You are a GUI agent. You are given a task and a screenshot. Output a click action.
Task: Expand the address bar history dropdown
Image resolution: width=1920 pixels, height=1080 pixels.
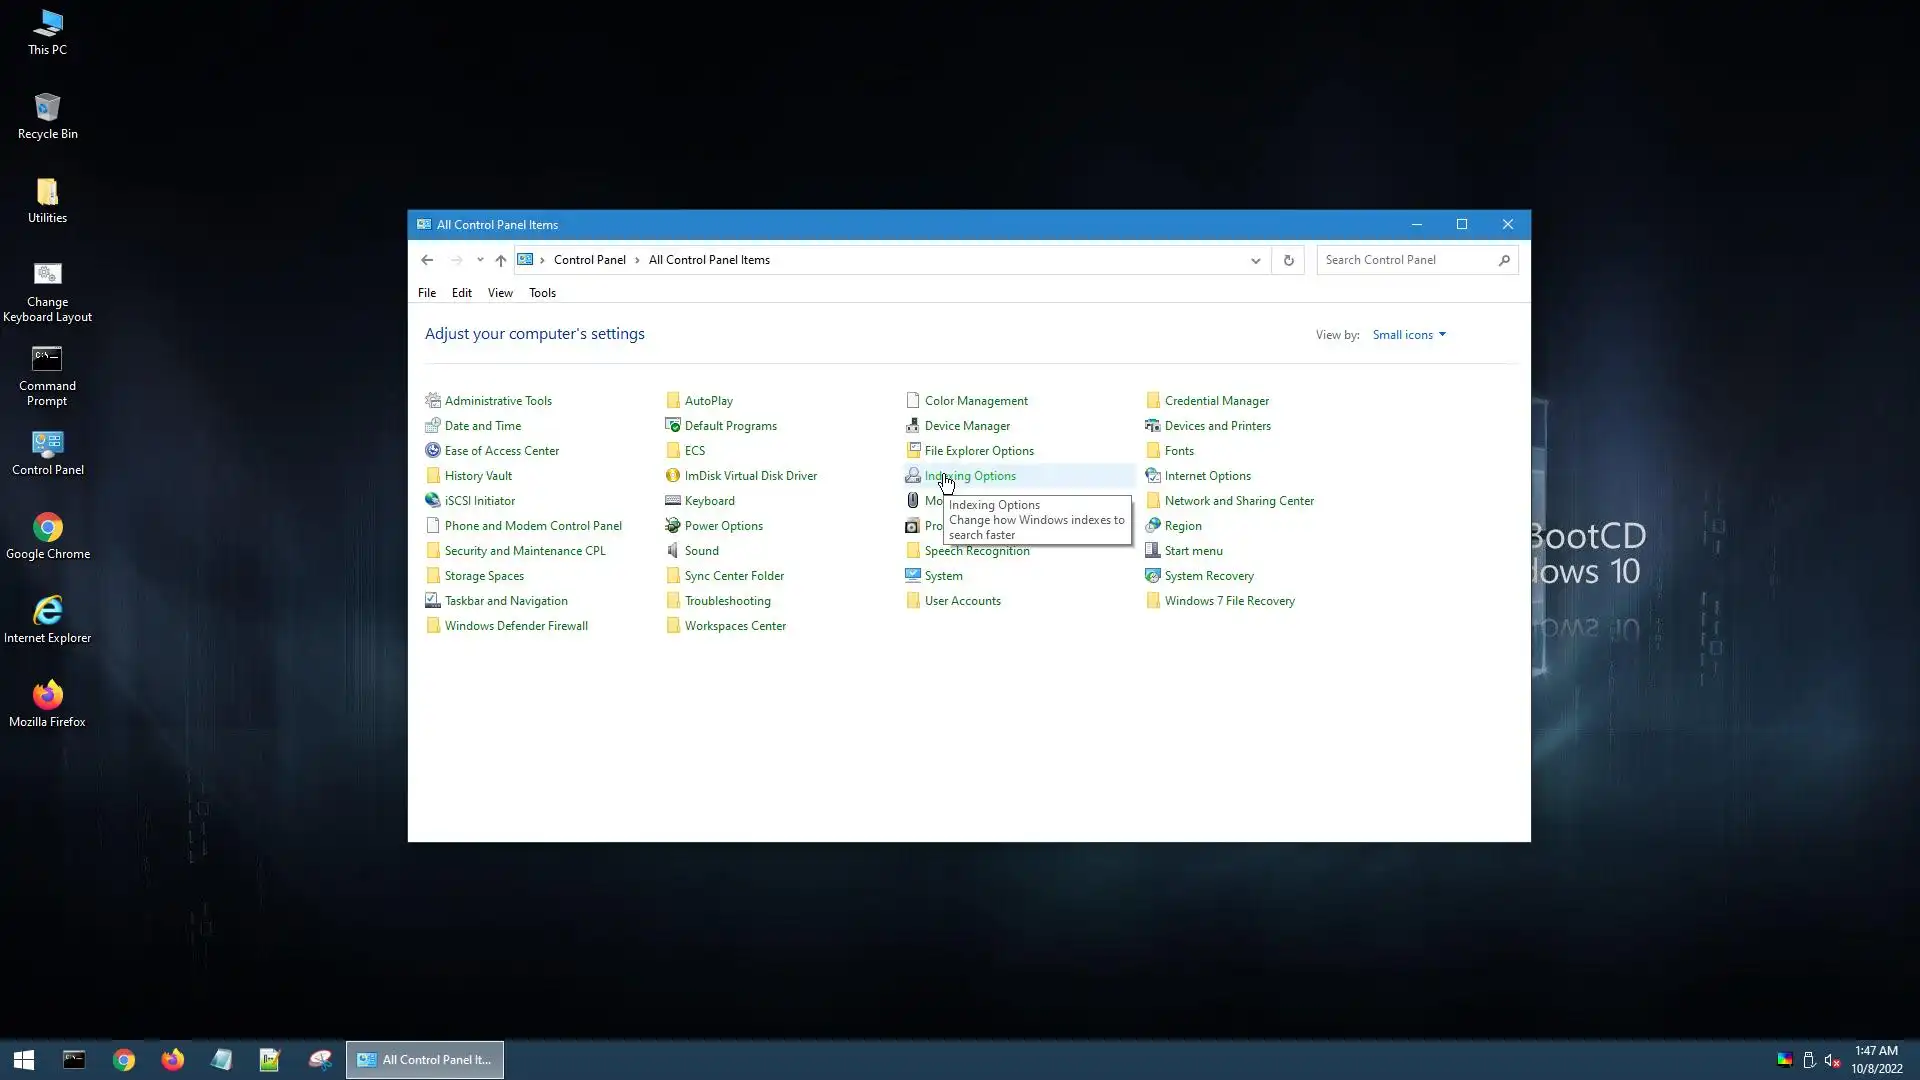pos(1255,260)
